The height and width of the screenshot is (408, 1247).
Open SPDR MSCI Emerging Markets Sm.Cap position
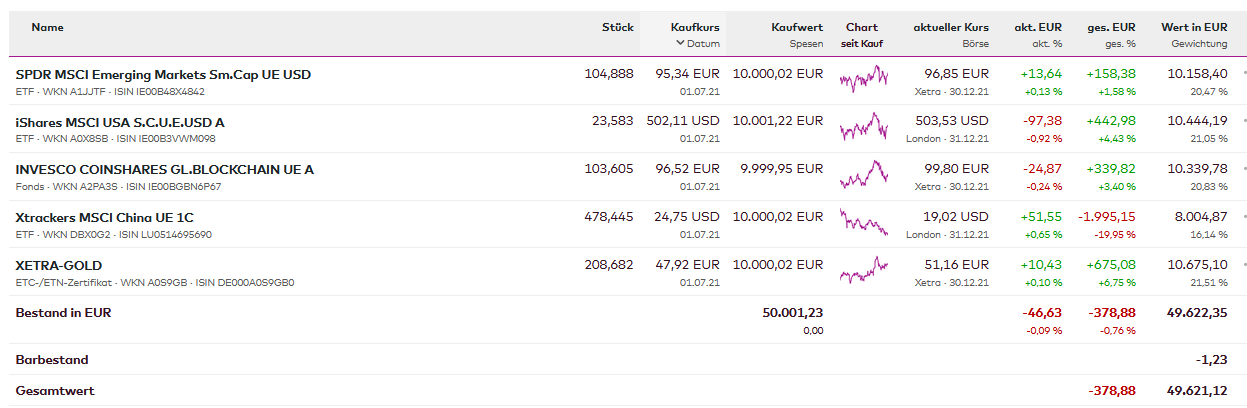click(x=163, y=74)
